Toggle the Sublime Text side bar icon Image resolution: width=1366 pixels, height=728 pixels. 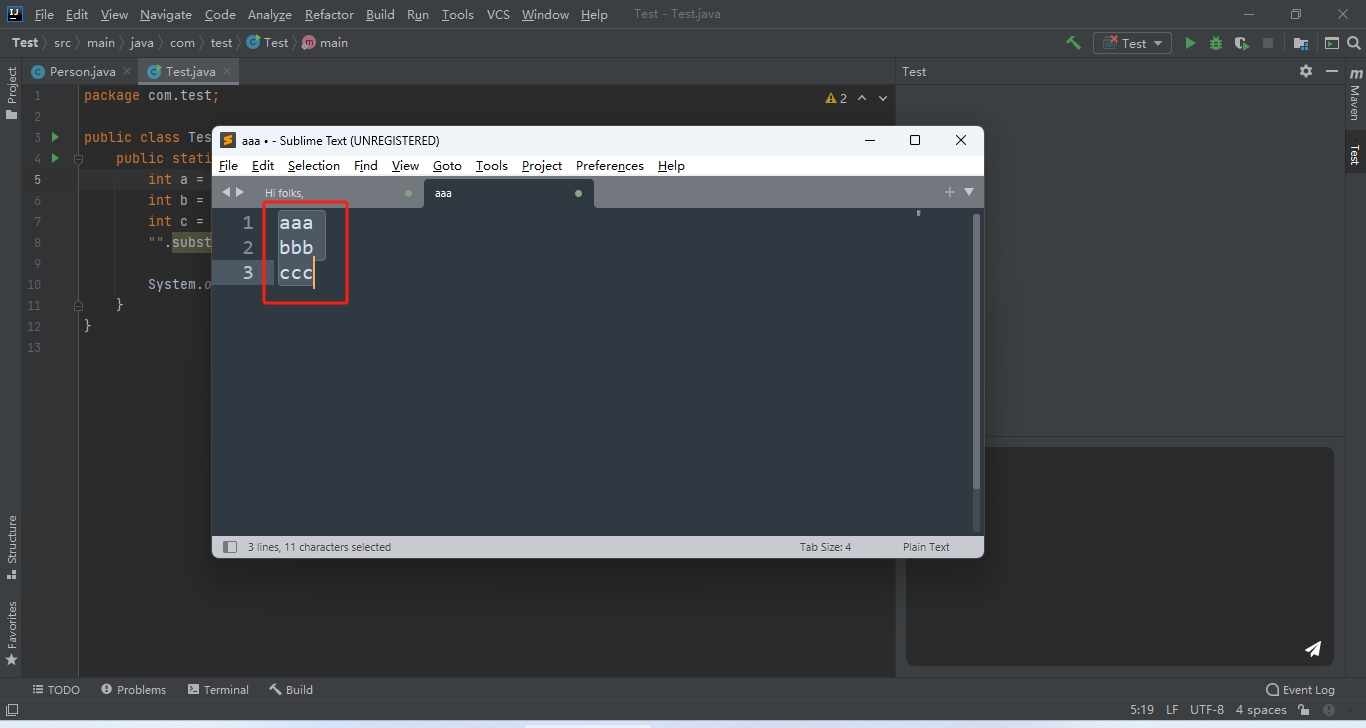click(230, 547)
